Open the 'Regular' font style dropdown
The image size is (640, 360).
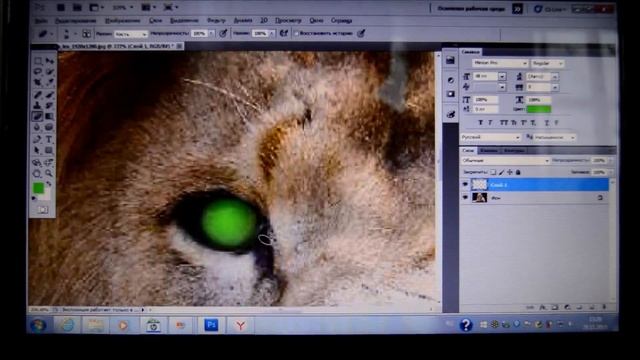coord(547,63)
